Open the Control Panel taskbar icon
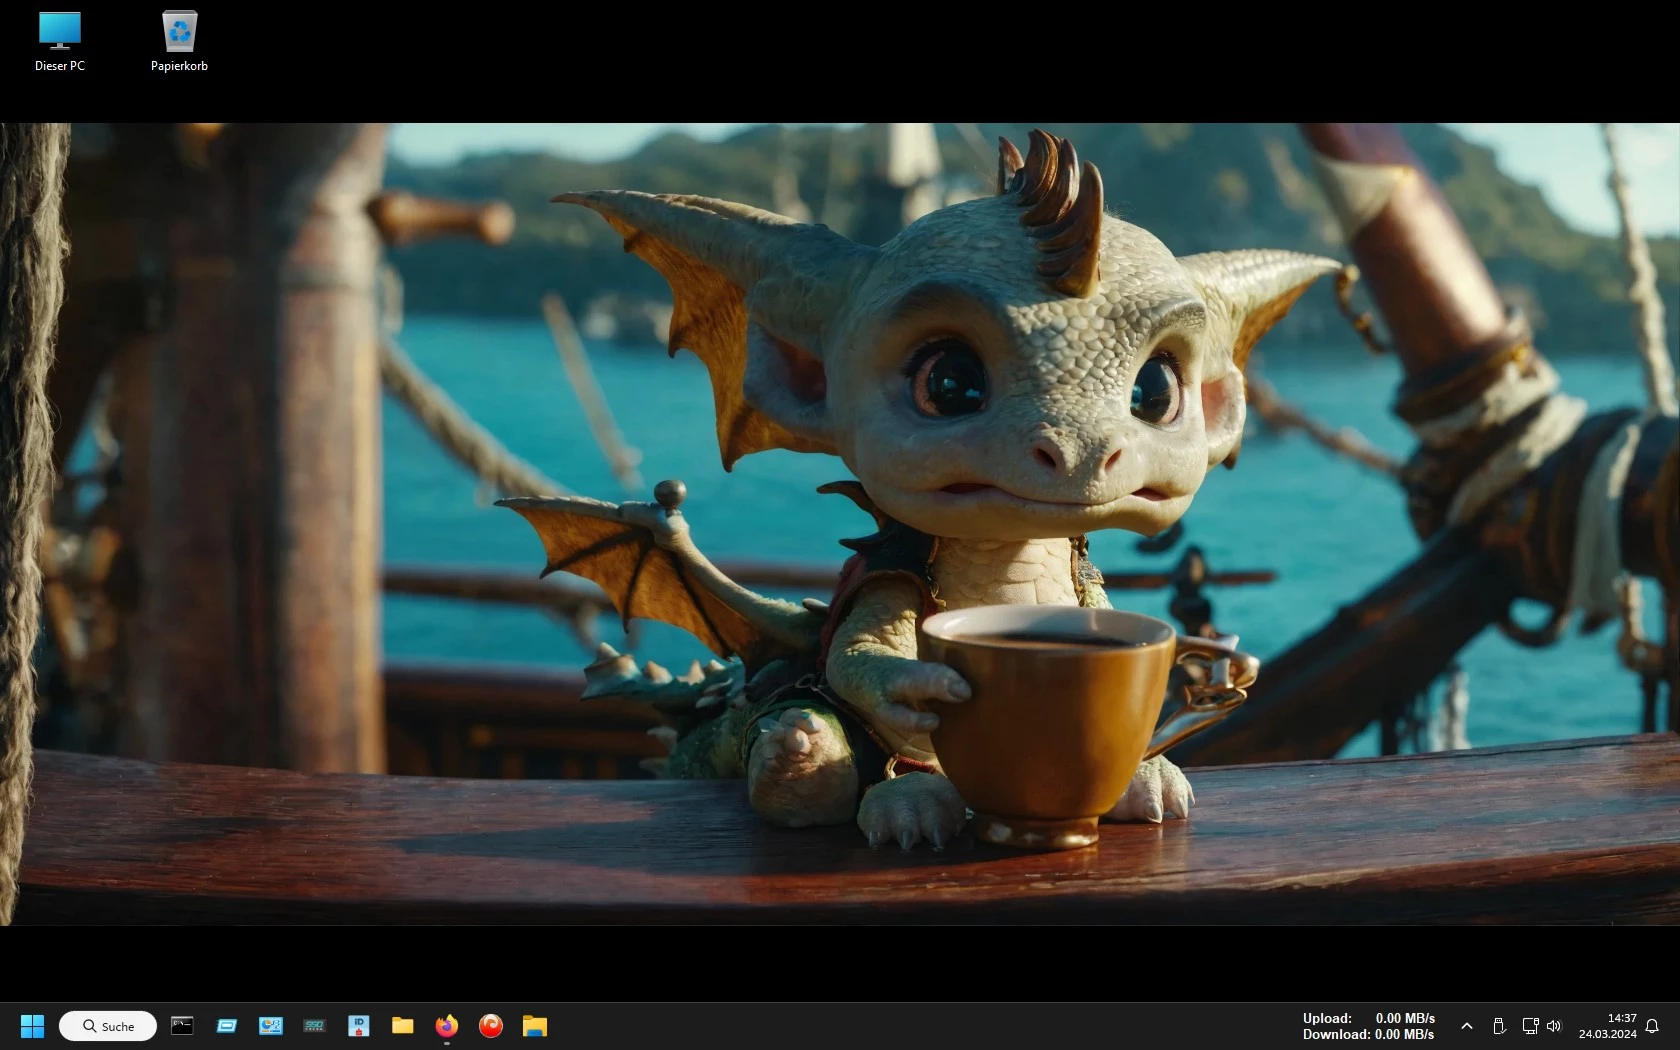The width and height of the screenshot is (1680, 1050). pyautogui.click(x=271, y=1025)
